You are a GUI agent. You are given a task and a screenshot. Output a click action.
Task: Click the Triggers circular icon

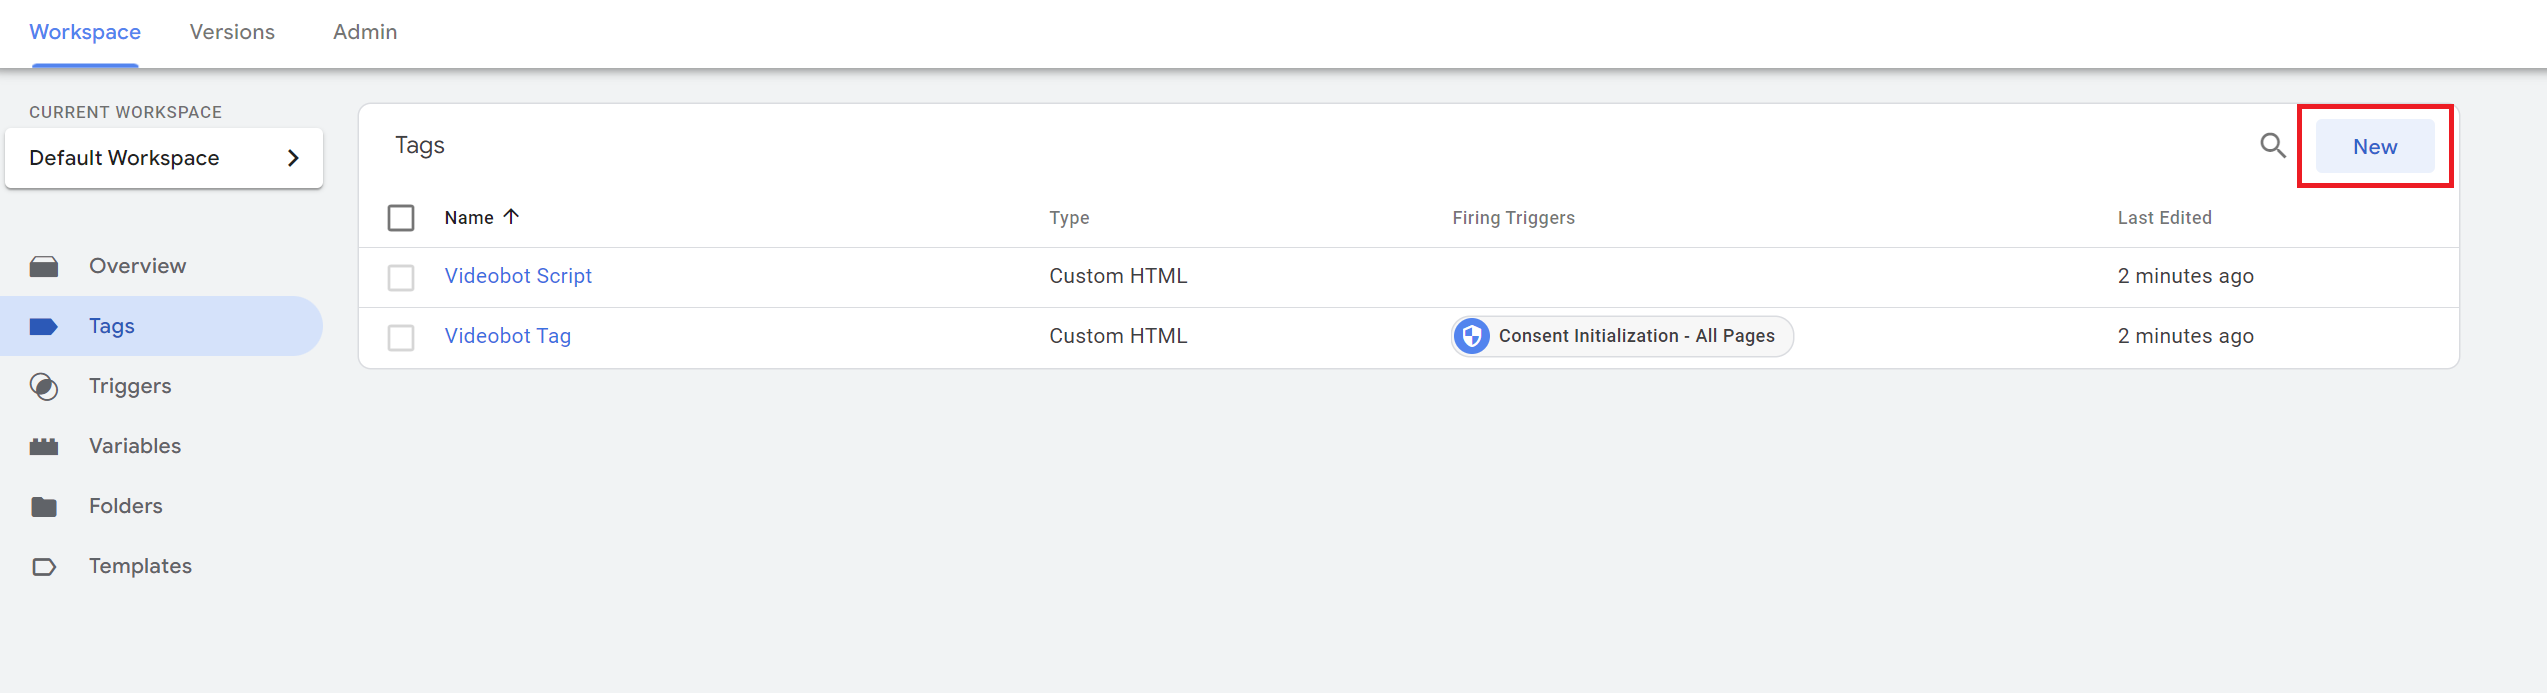(x=44, y=386)
